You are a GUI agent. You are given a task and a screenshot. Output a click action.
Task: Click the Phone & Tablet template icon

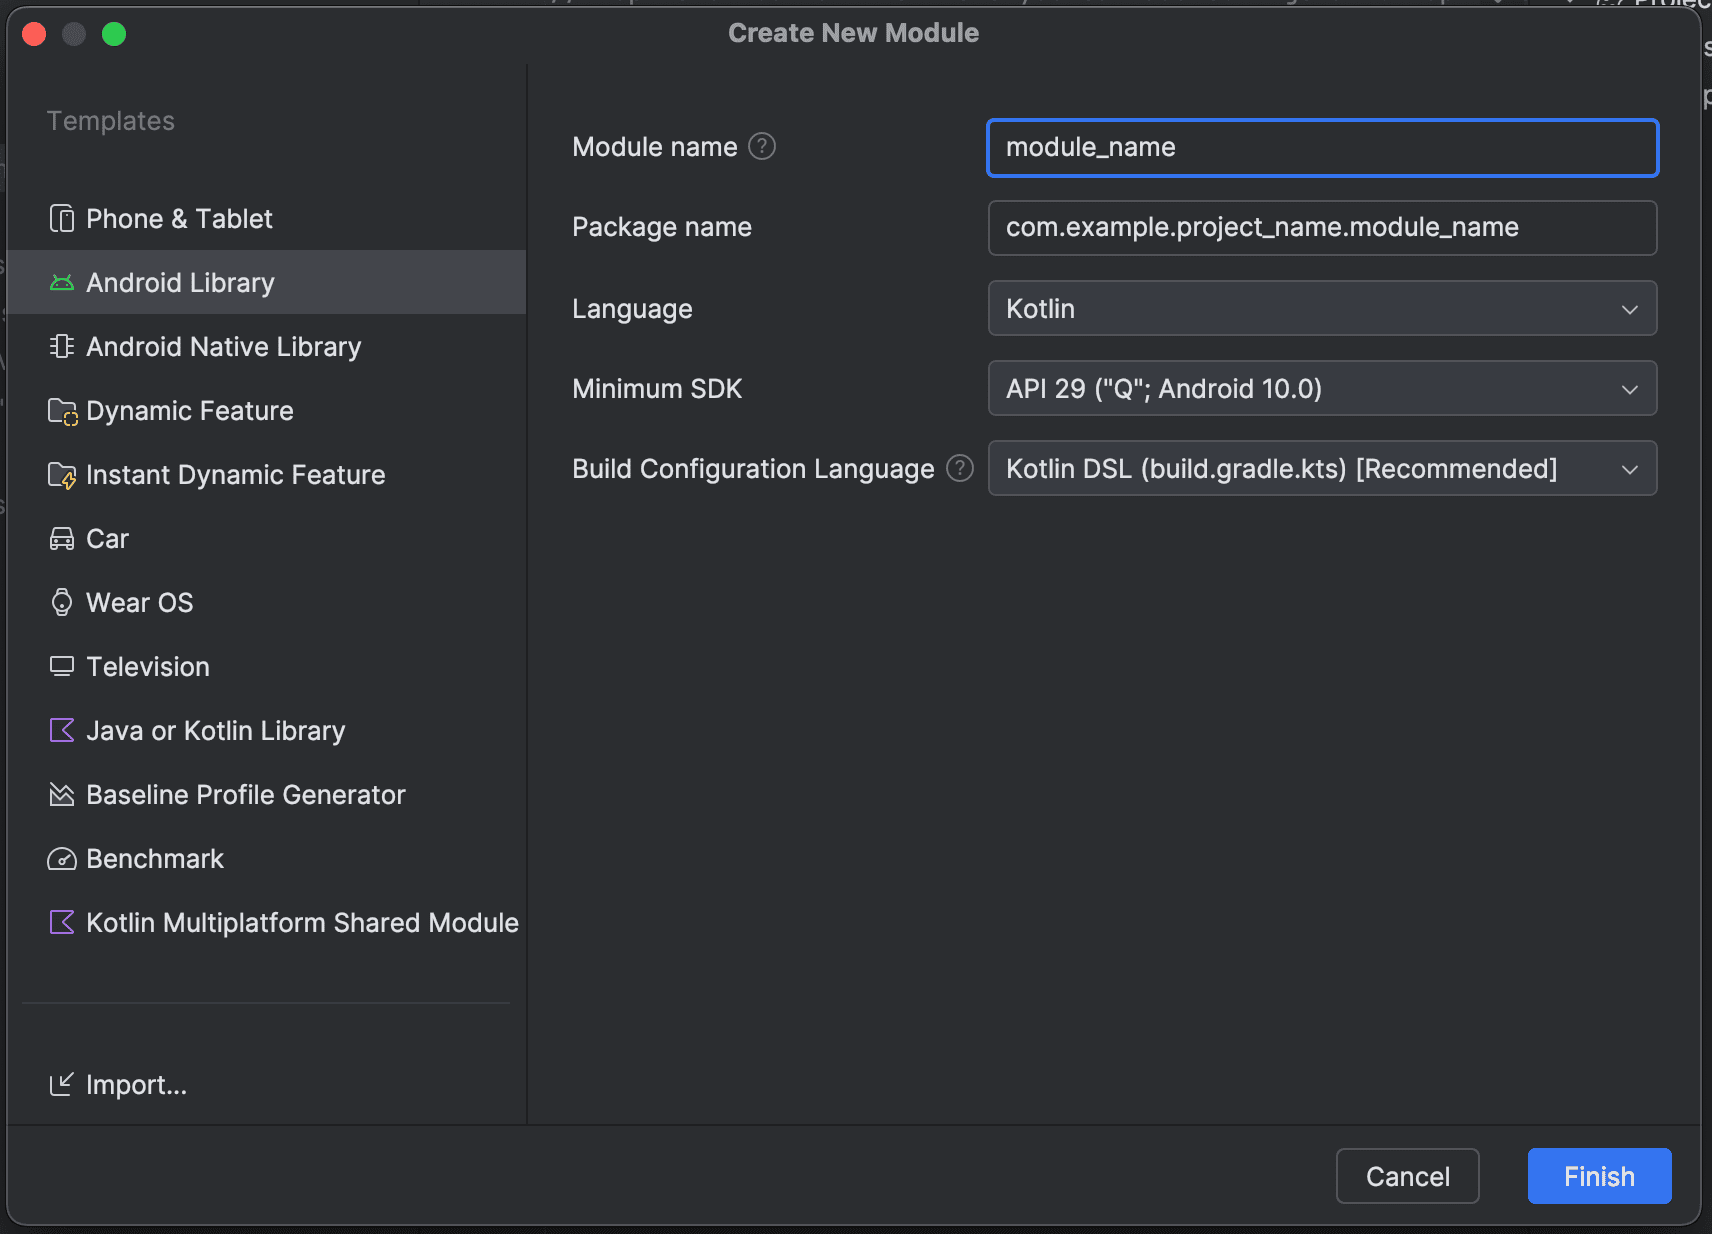[62, 219]
